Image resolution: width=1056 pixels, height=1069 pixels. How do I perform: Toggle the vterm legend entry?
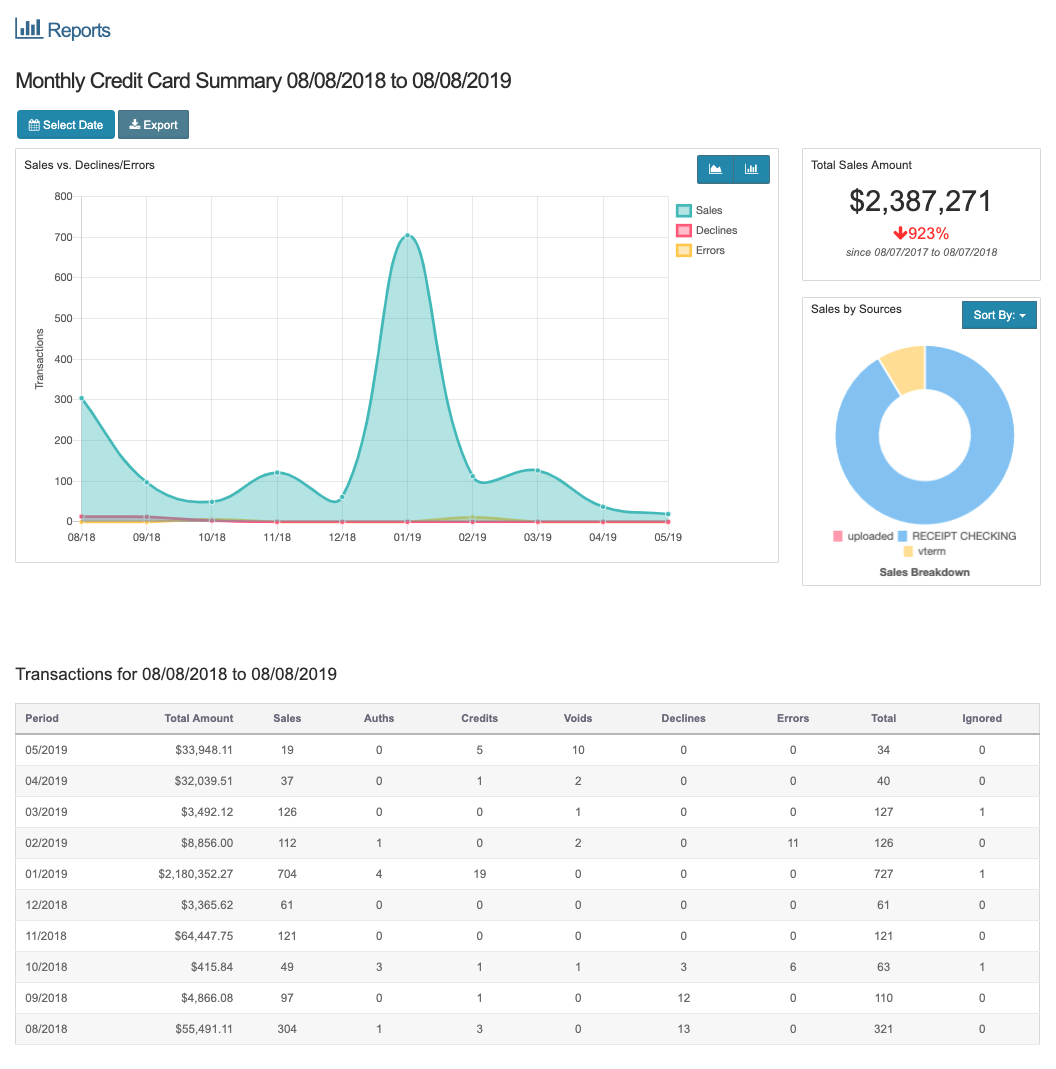pos(922,551)
